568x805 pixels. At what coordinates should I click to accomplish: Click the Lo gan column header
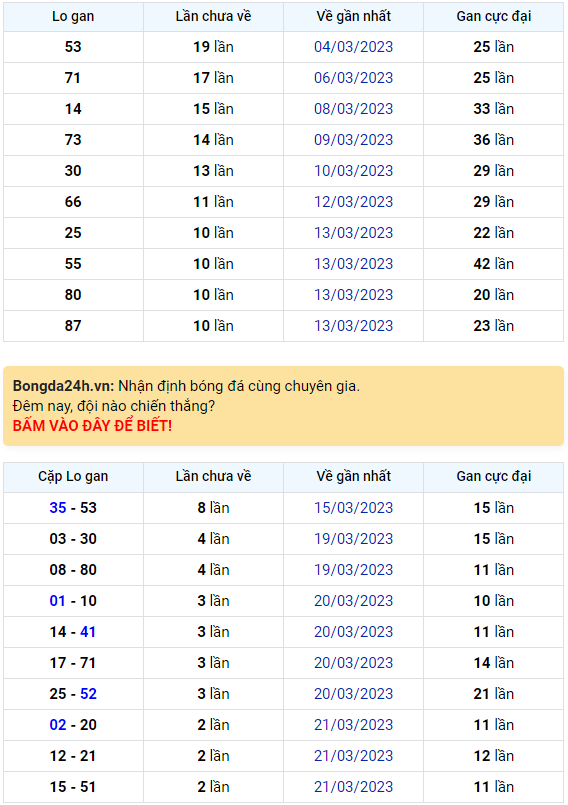(x=73, y=16)
